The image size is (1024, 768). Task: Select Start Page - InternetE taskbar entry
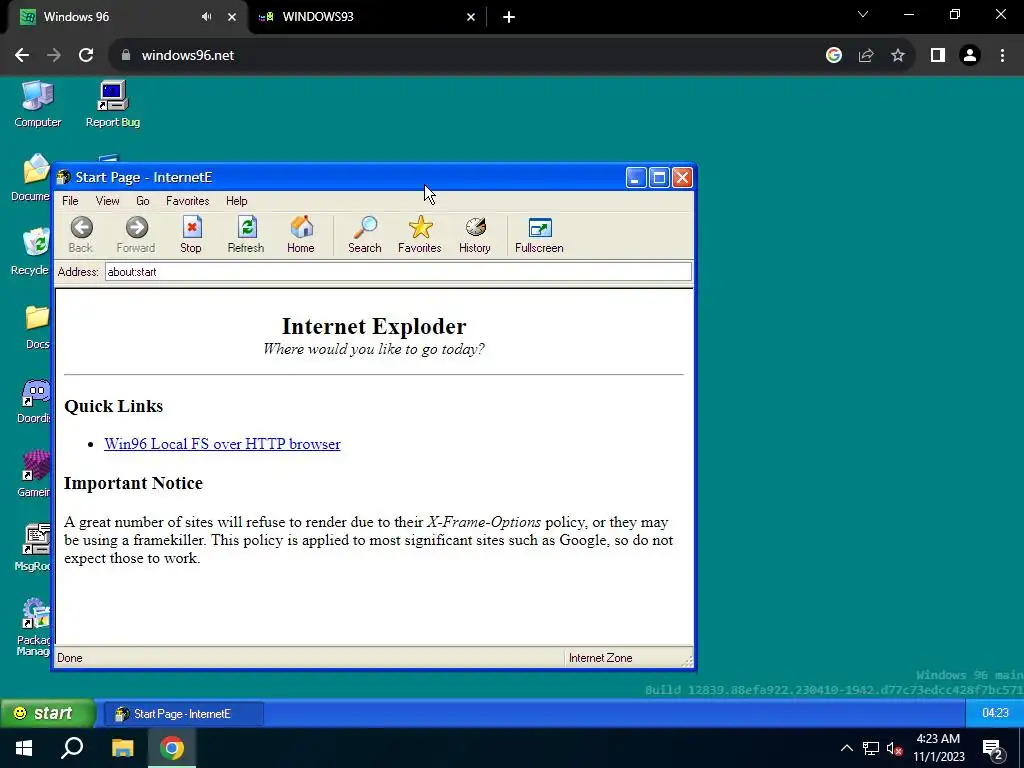coord(183,714)
